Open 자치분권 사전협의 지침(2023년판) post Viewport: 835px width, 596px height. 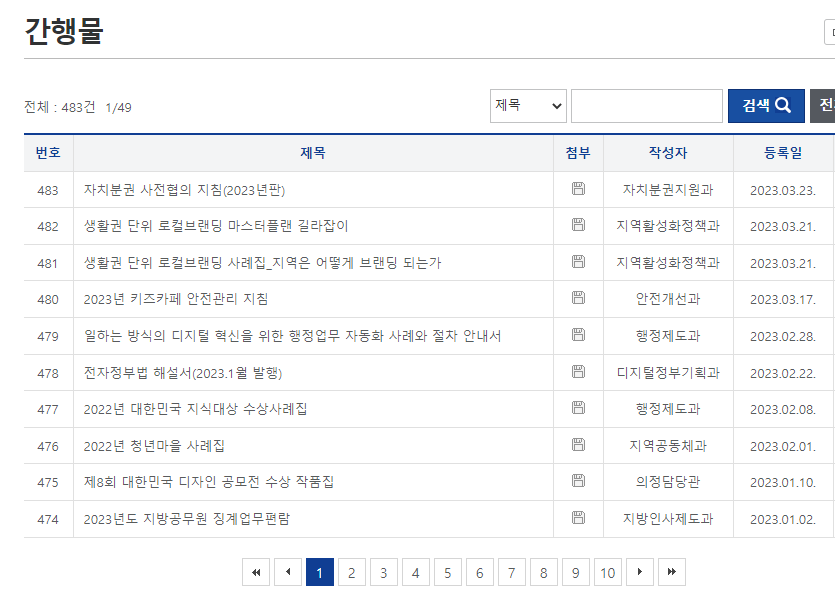(x=184, y=190)
